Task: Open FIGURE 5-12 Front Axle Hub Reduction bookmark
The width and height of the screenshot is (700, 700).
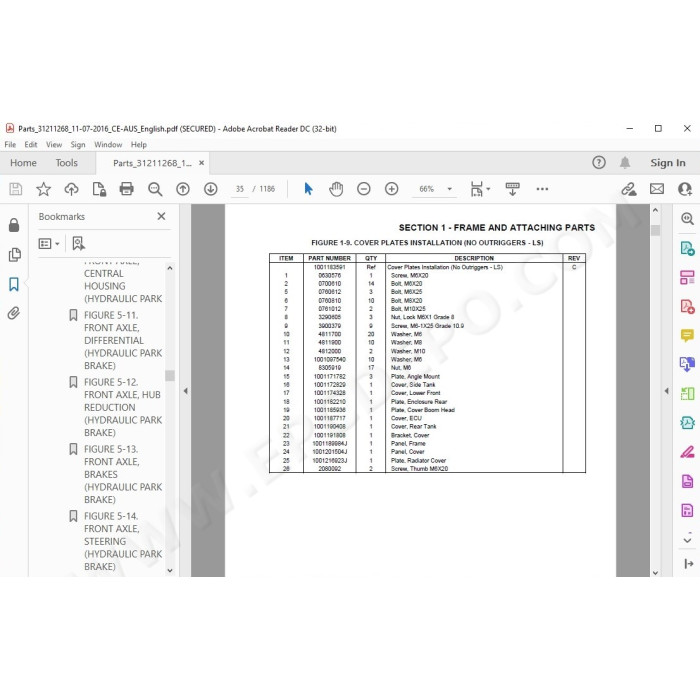Action: coord(122,407)
